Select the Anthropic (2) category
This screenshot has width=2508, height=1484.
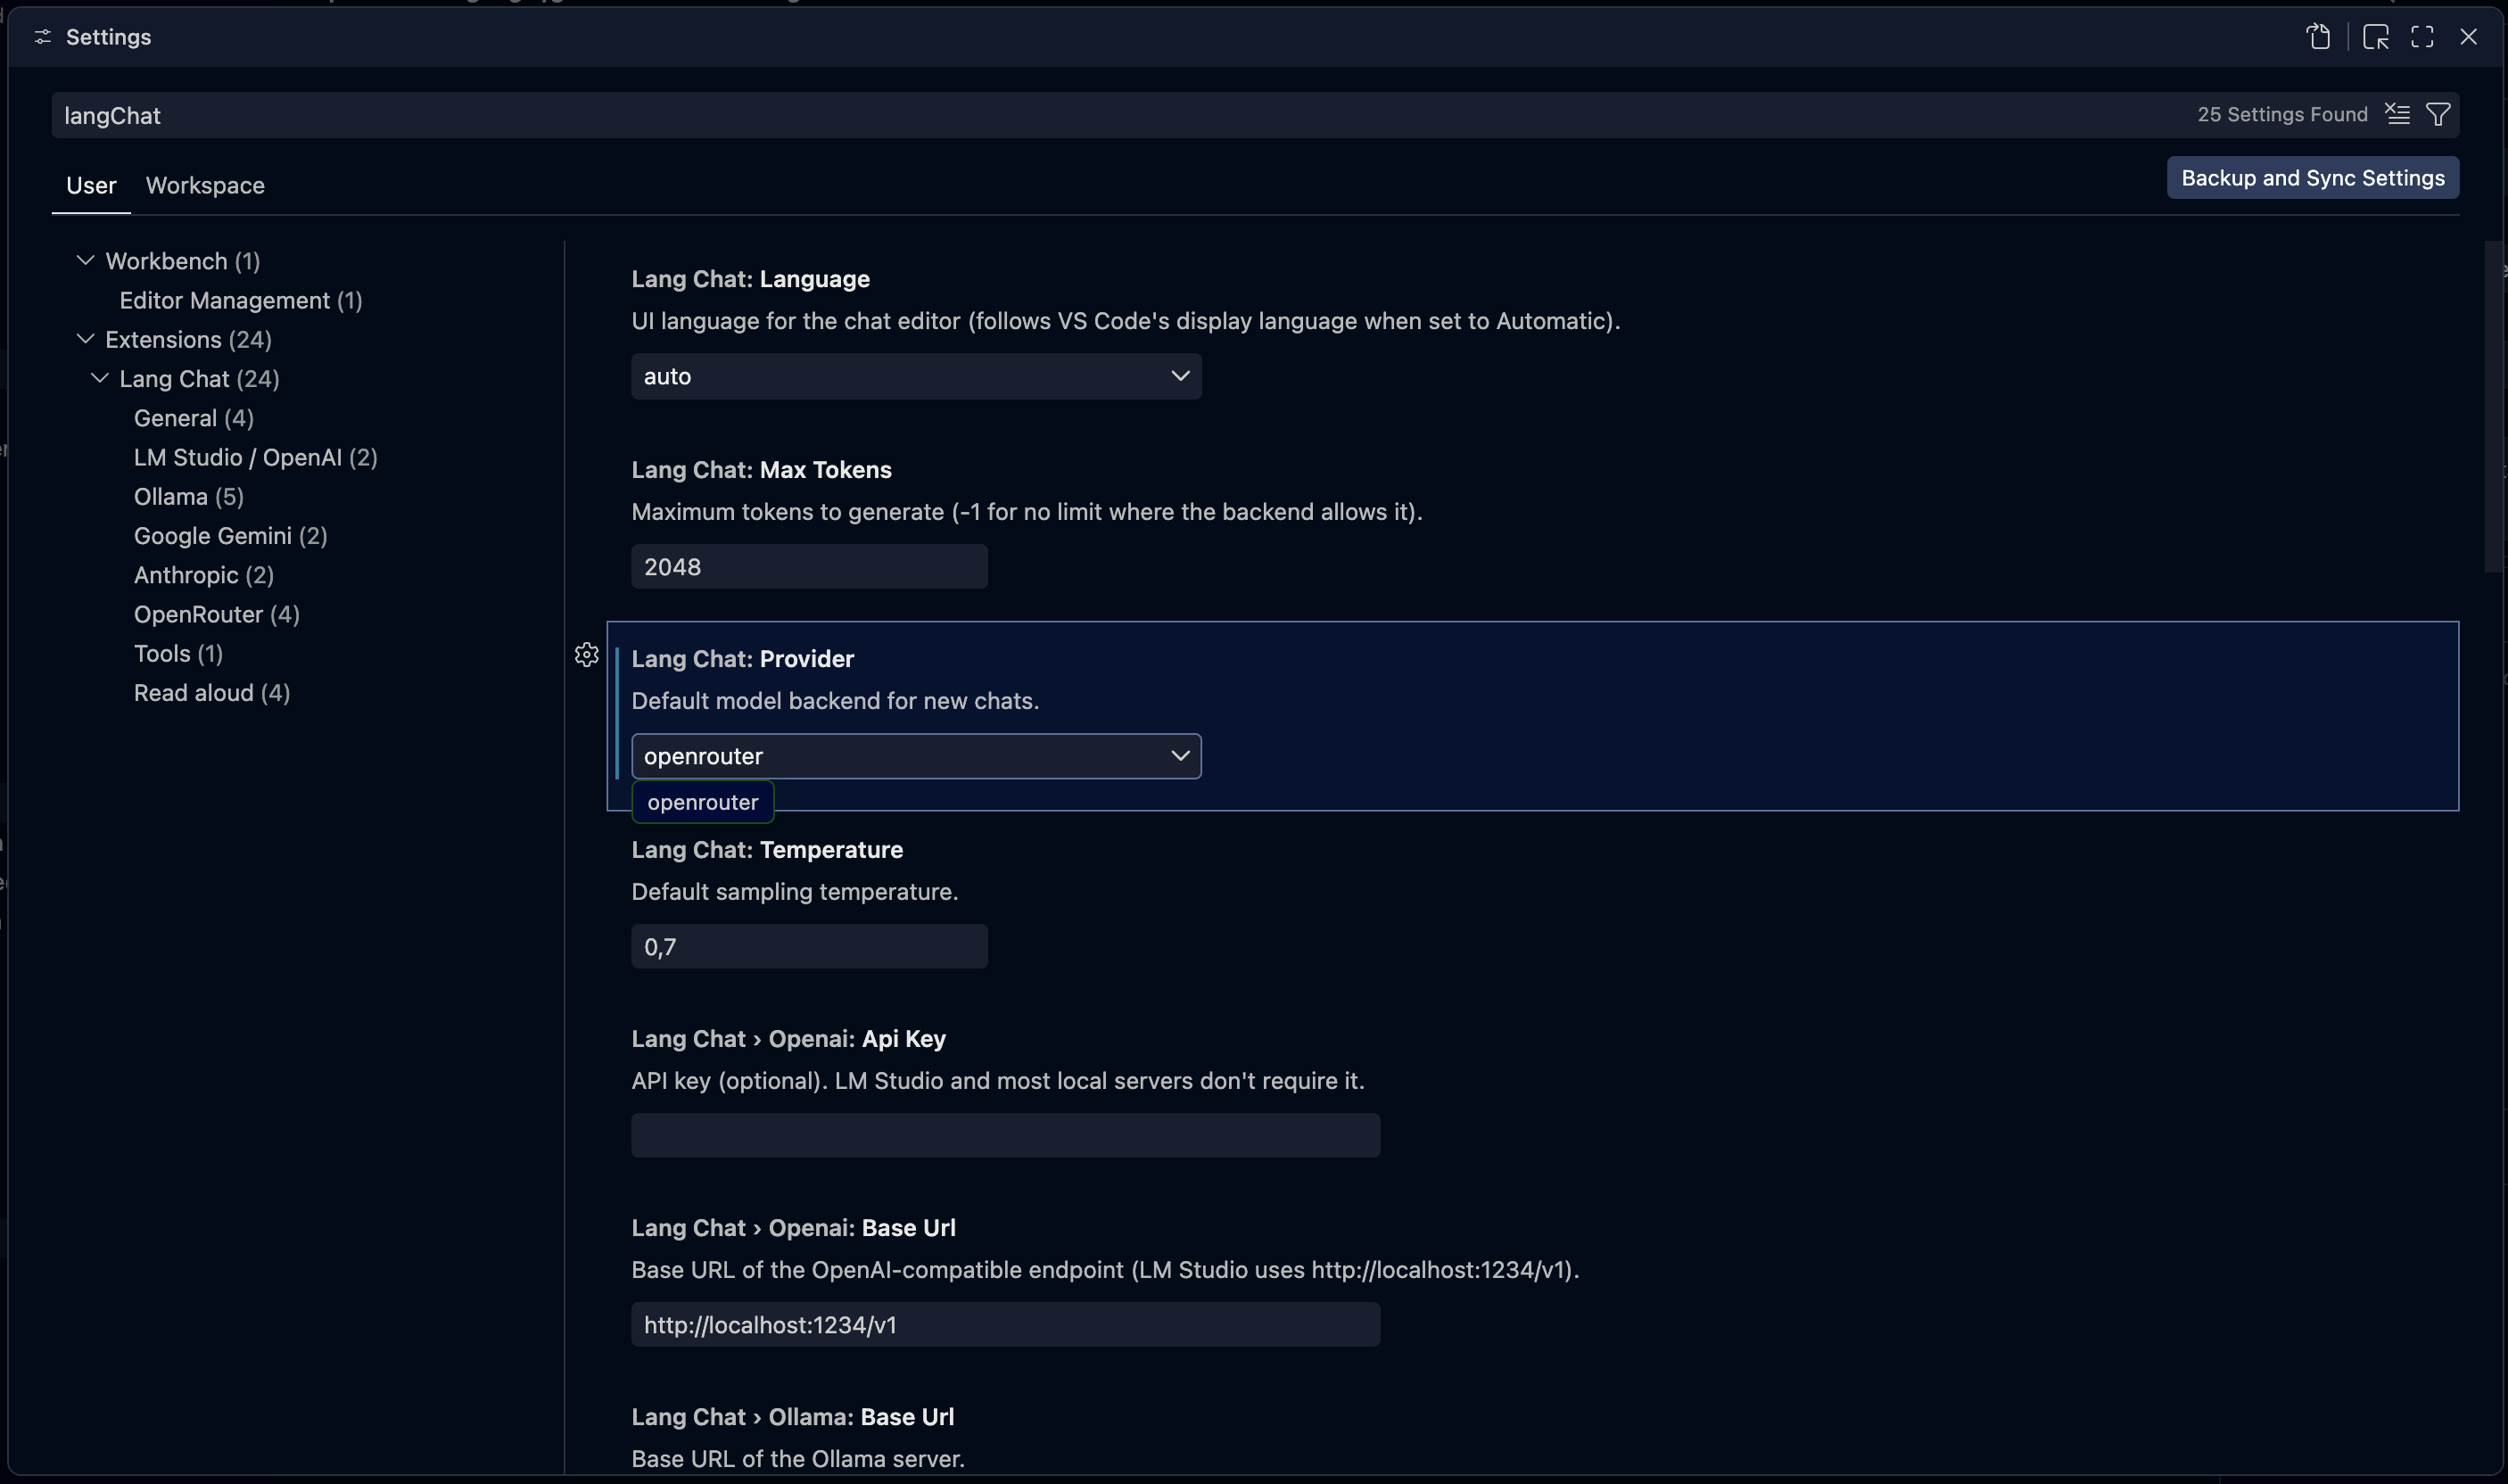(x=204, y=575)
